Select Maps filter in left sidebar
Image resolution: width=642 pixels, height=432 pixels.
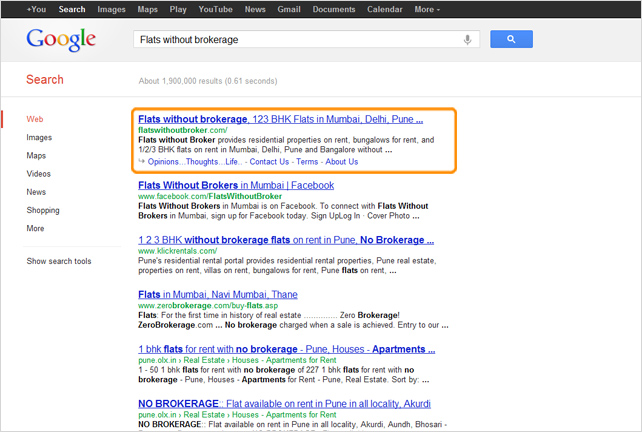(36, 156)
